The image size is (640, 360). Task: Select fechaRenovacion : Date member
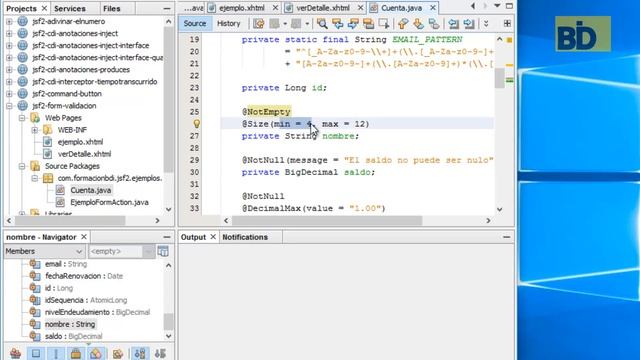(84, 276)
